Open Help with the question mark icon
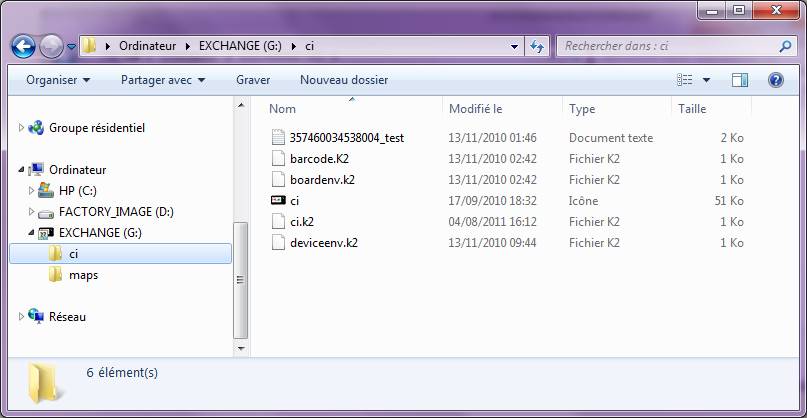The height and width of the screenshot is (418, 807). (x=776, y=80)
